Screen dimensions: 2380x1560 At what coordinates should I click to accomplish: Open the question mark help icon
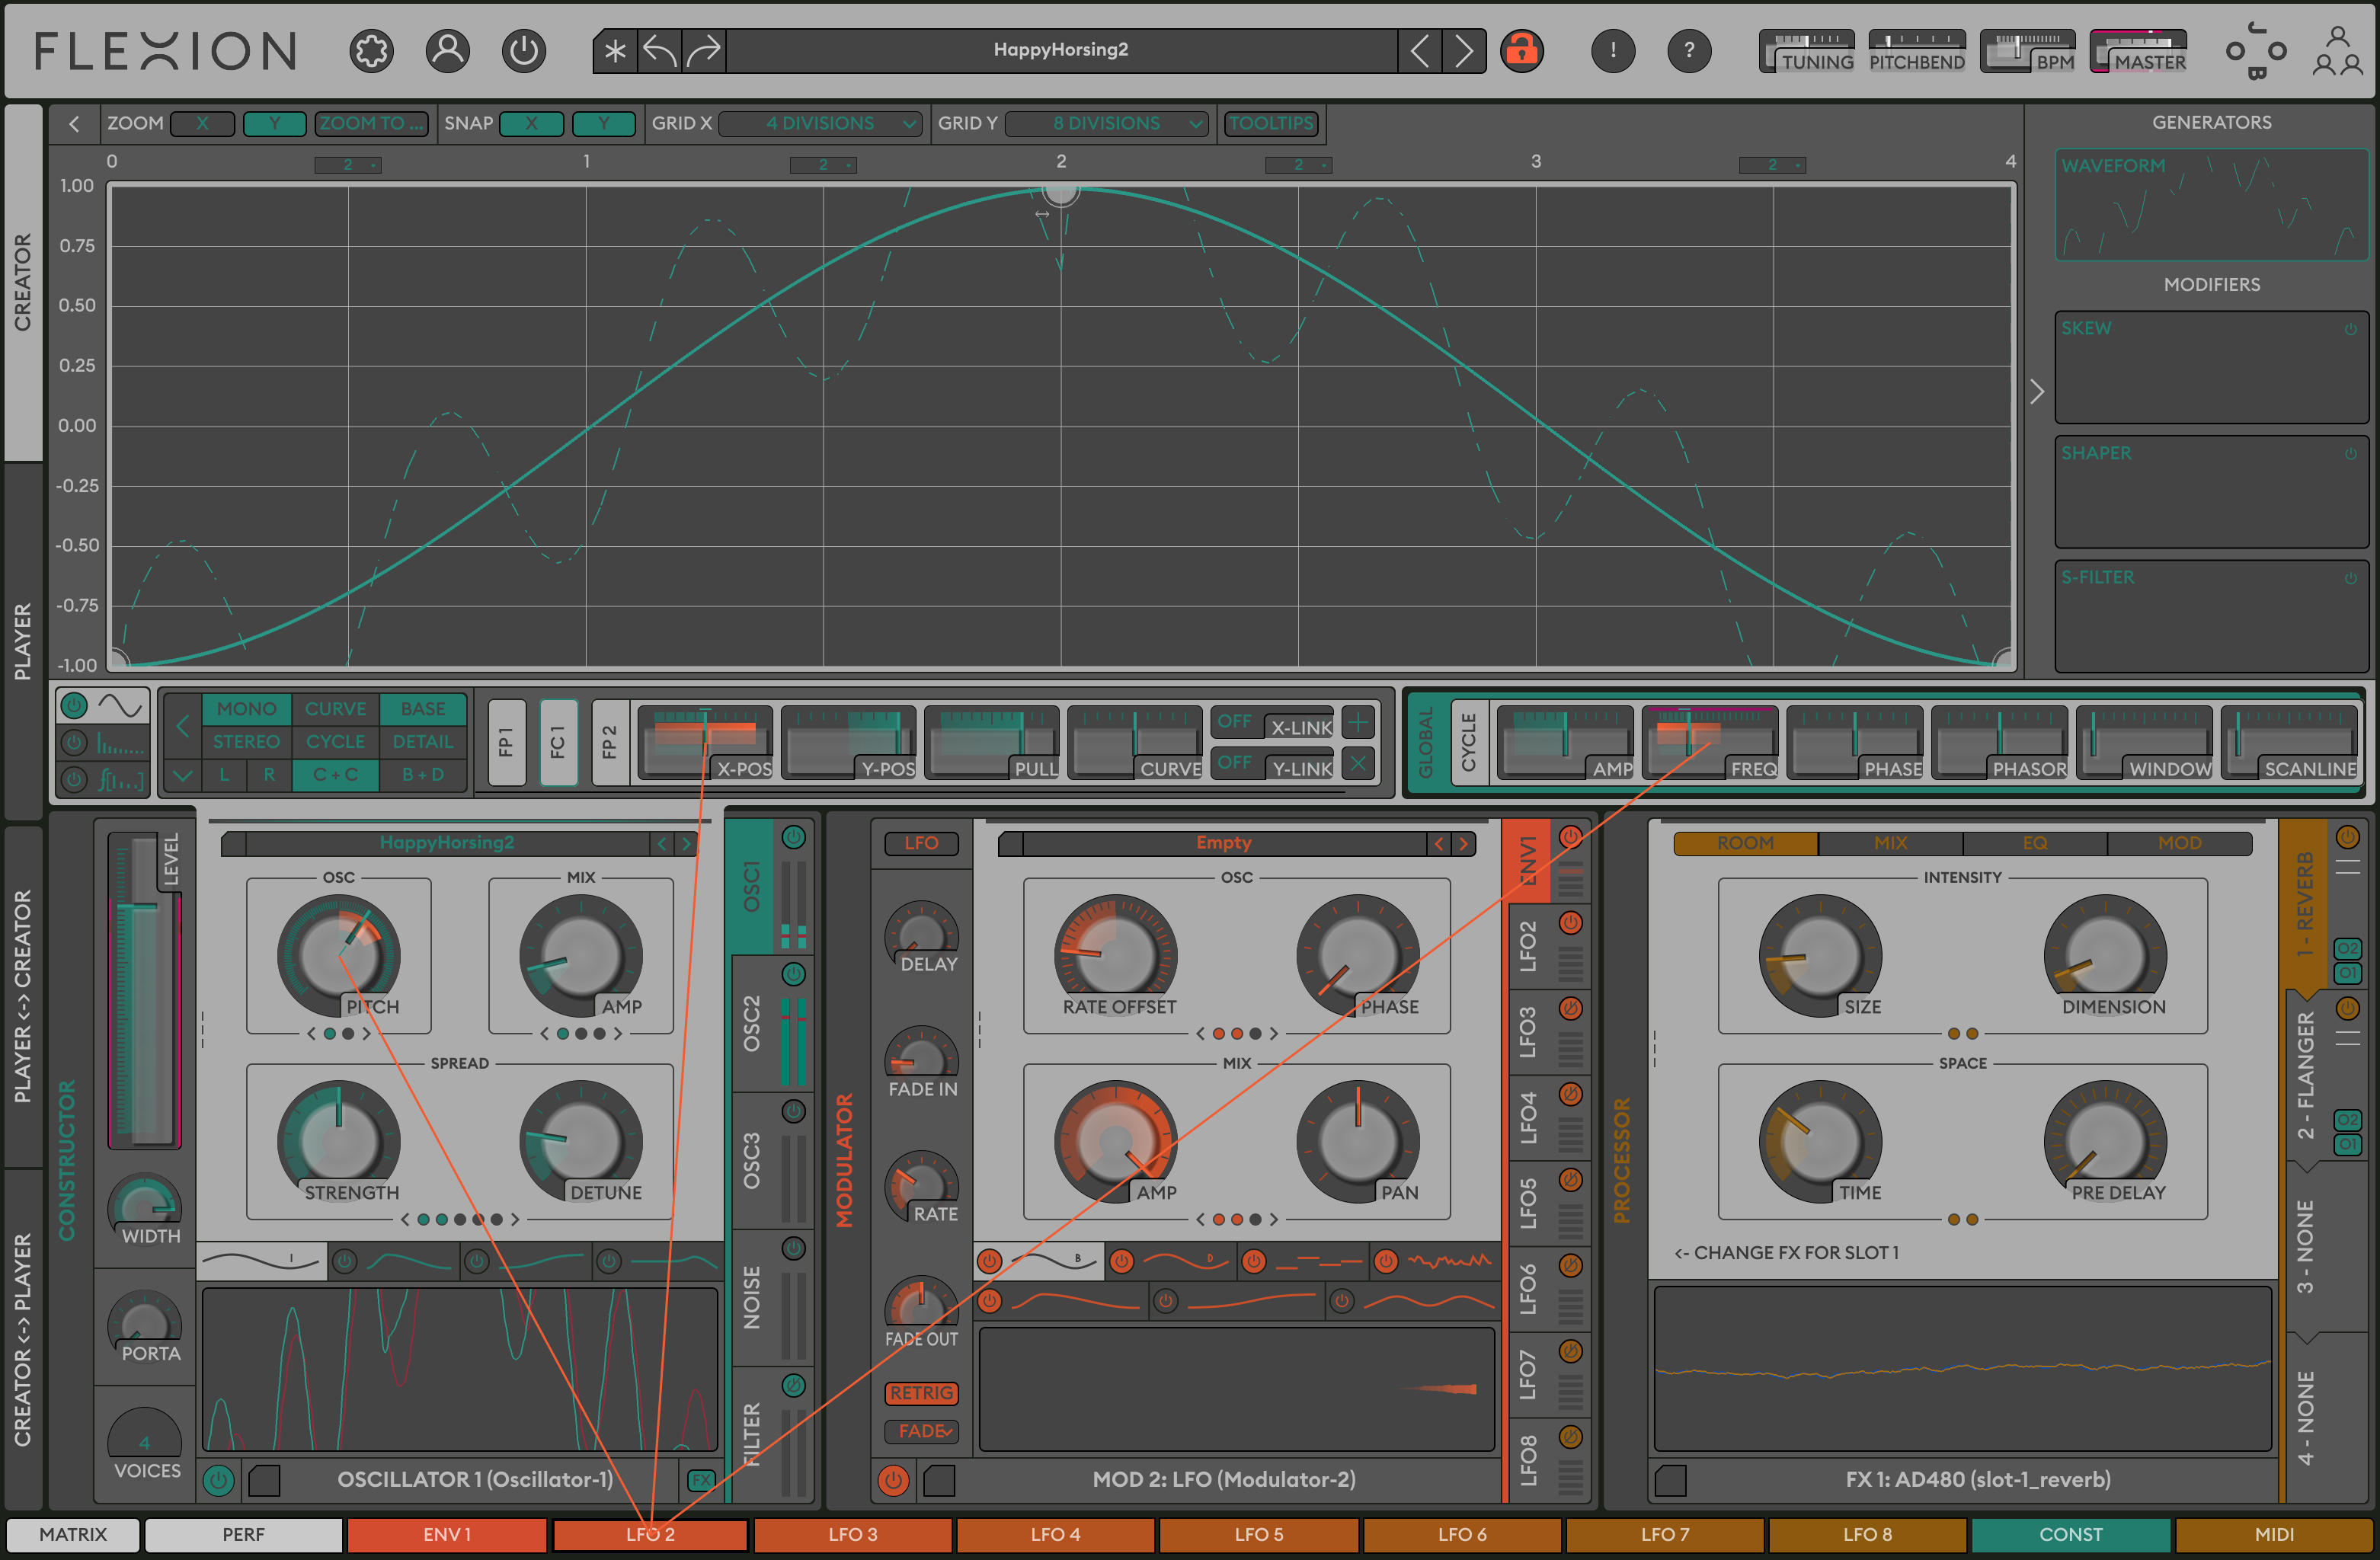(1689, 50)
